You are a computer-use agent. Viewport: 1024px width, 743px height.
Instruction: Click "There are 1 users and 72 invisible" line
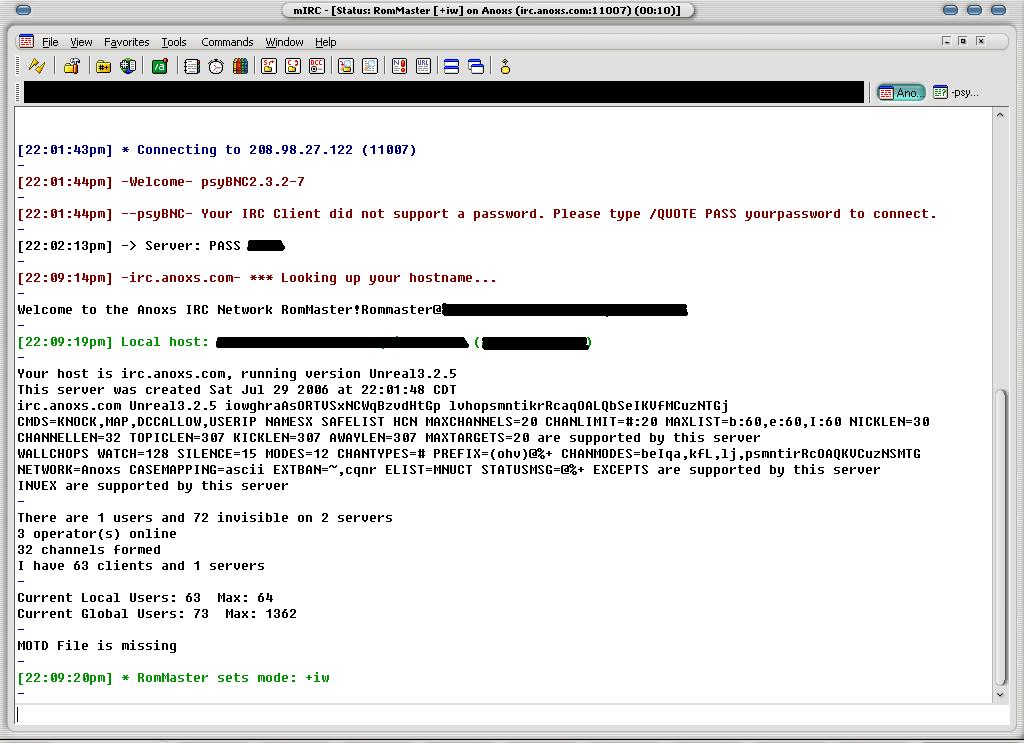pyautogui.click(x=205, y=518)
